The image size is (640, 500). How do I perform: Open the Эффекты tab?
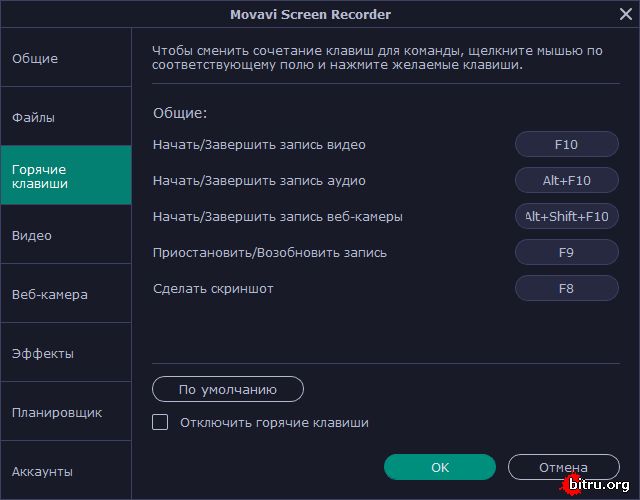pyautogui.click(x=66, y=353)
